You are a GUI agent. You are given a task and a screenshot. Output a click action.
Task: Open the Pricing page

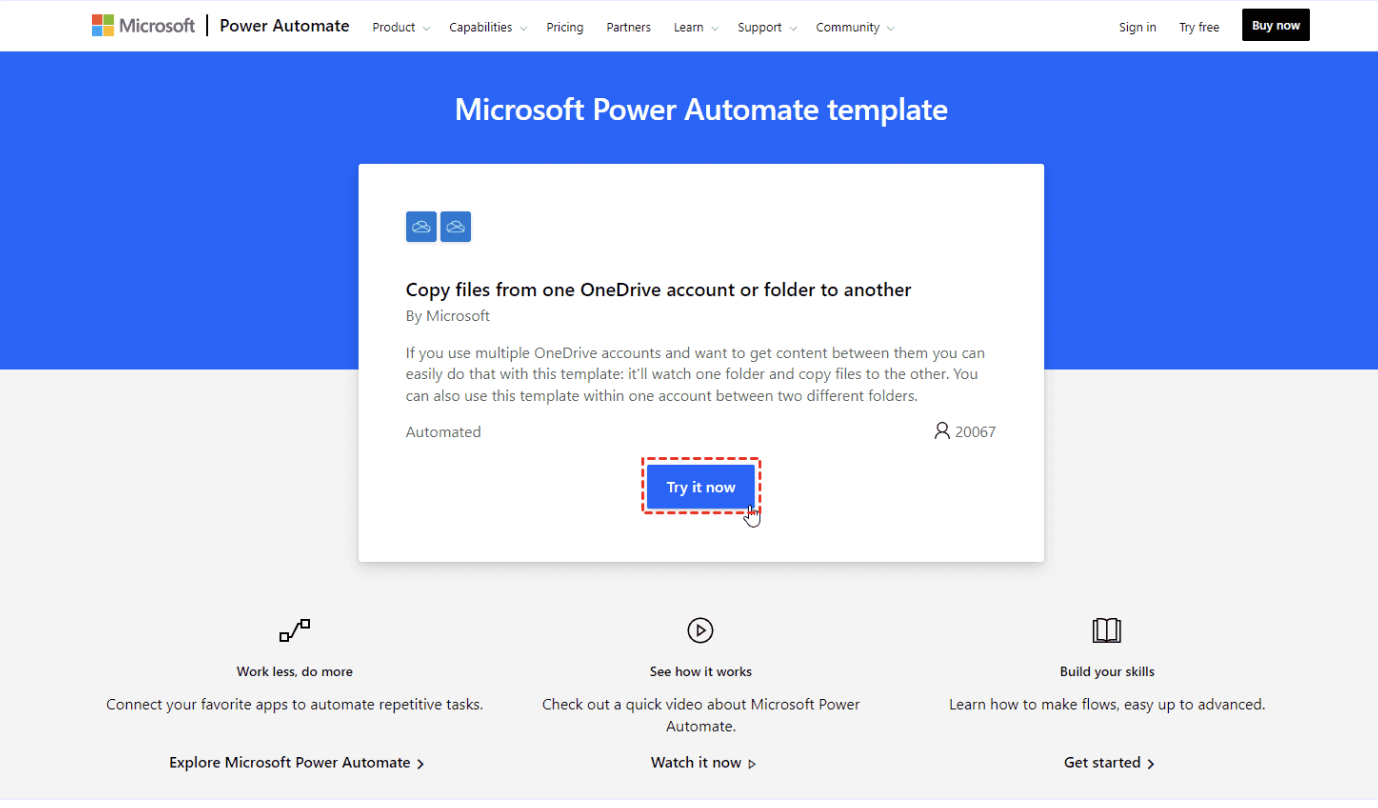(565, 27)
